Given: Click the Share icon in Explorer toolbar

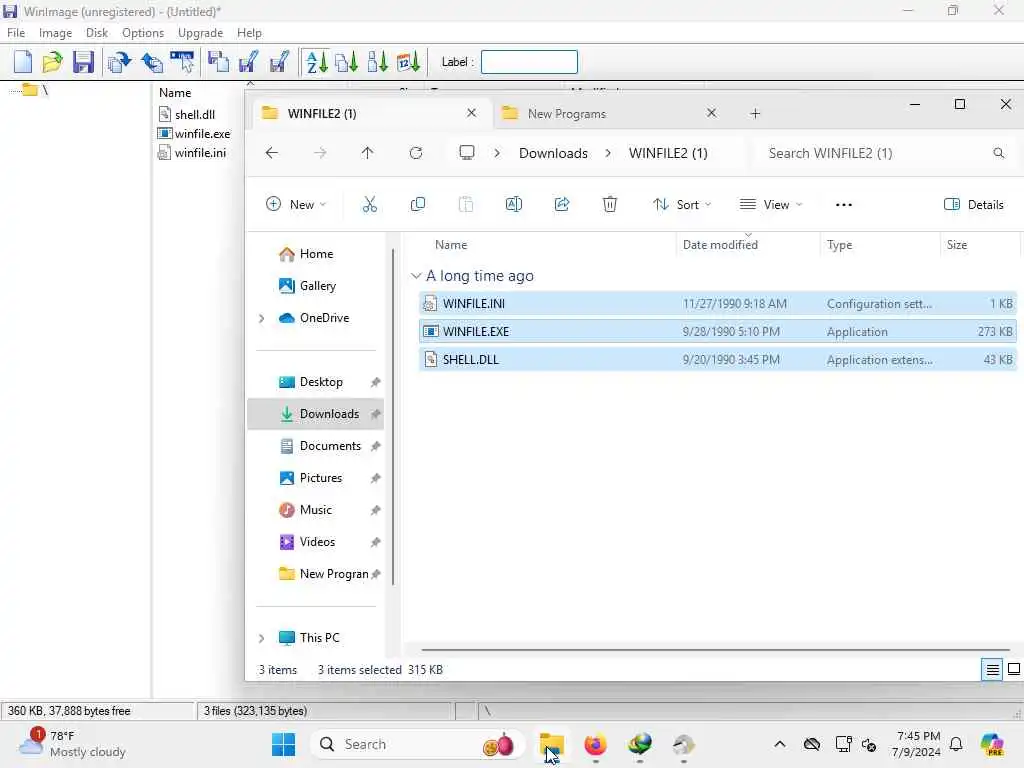Looking at the screenshot, I should 562,204.
